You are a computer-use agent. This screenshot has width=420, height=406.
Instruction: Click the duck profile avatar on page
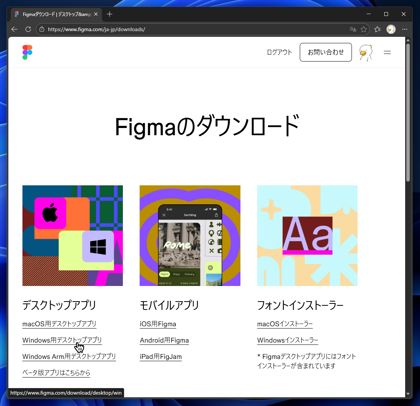366,52
